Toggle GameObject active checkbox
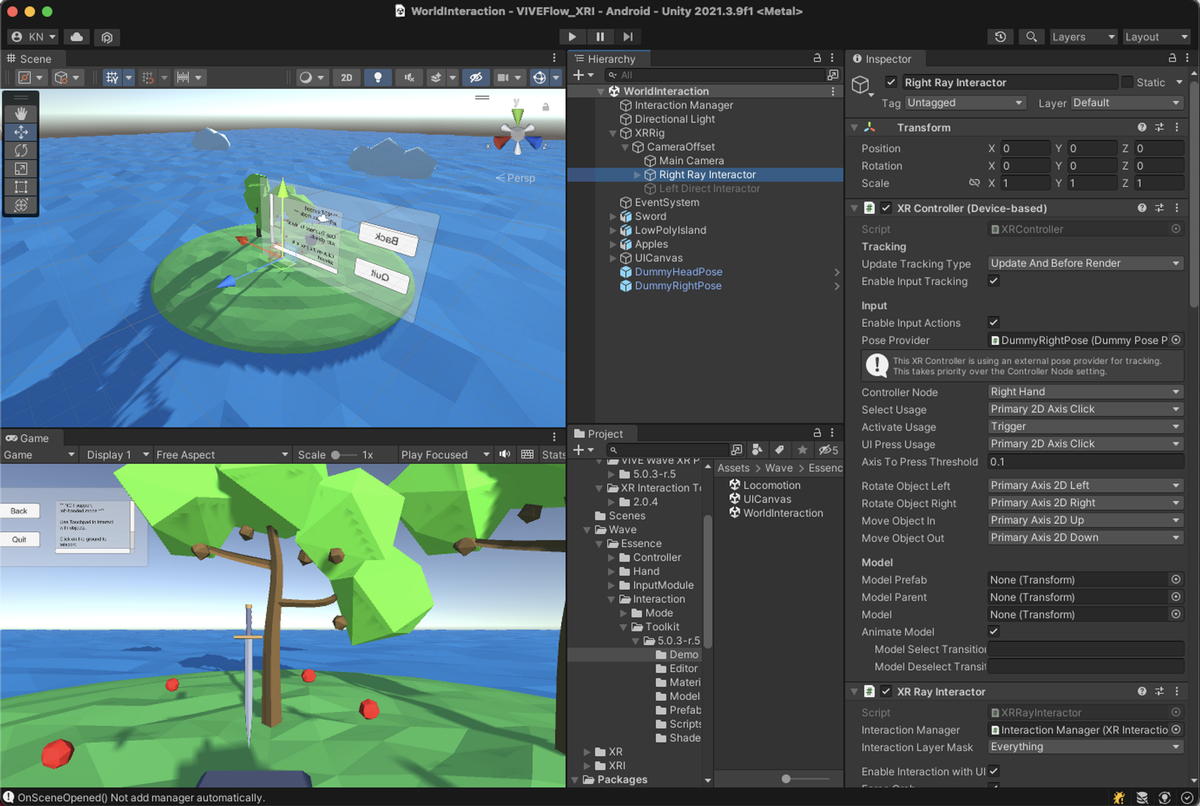 click(x=891, y=82)
